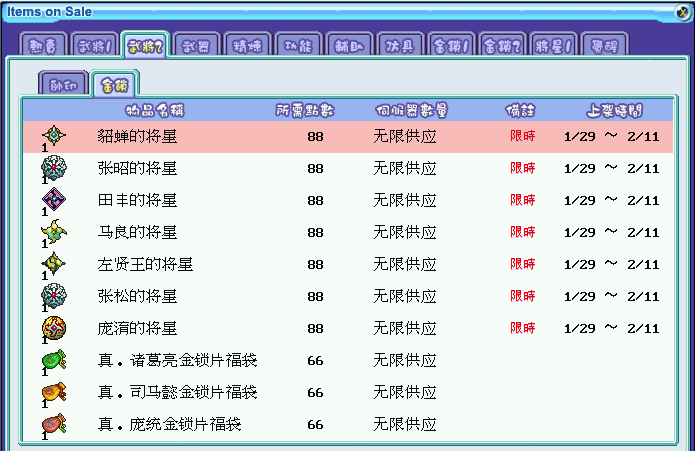Select the 田丰的将星 purple icon
The width and height of the screenshot is (695, 451).
coord(53,200)
